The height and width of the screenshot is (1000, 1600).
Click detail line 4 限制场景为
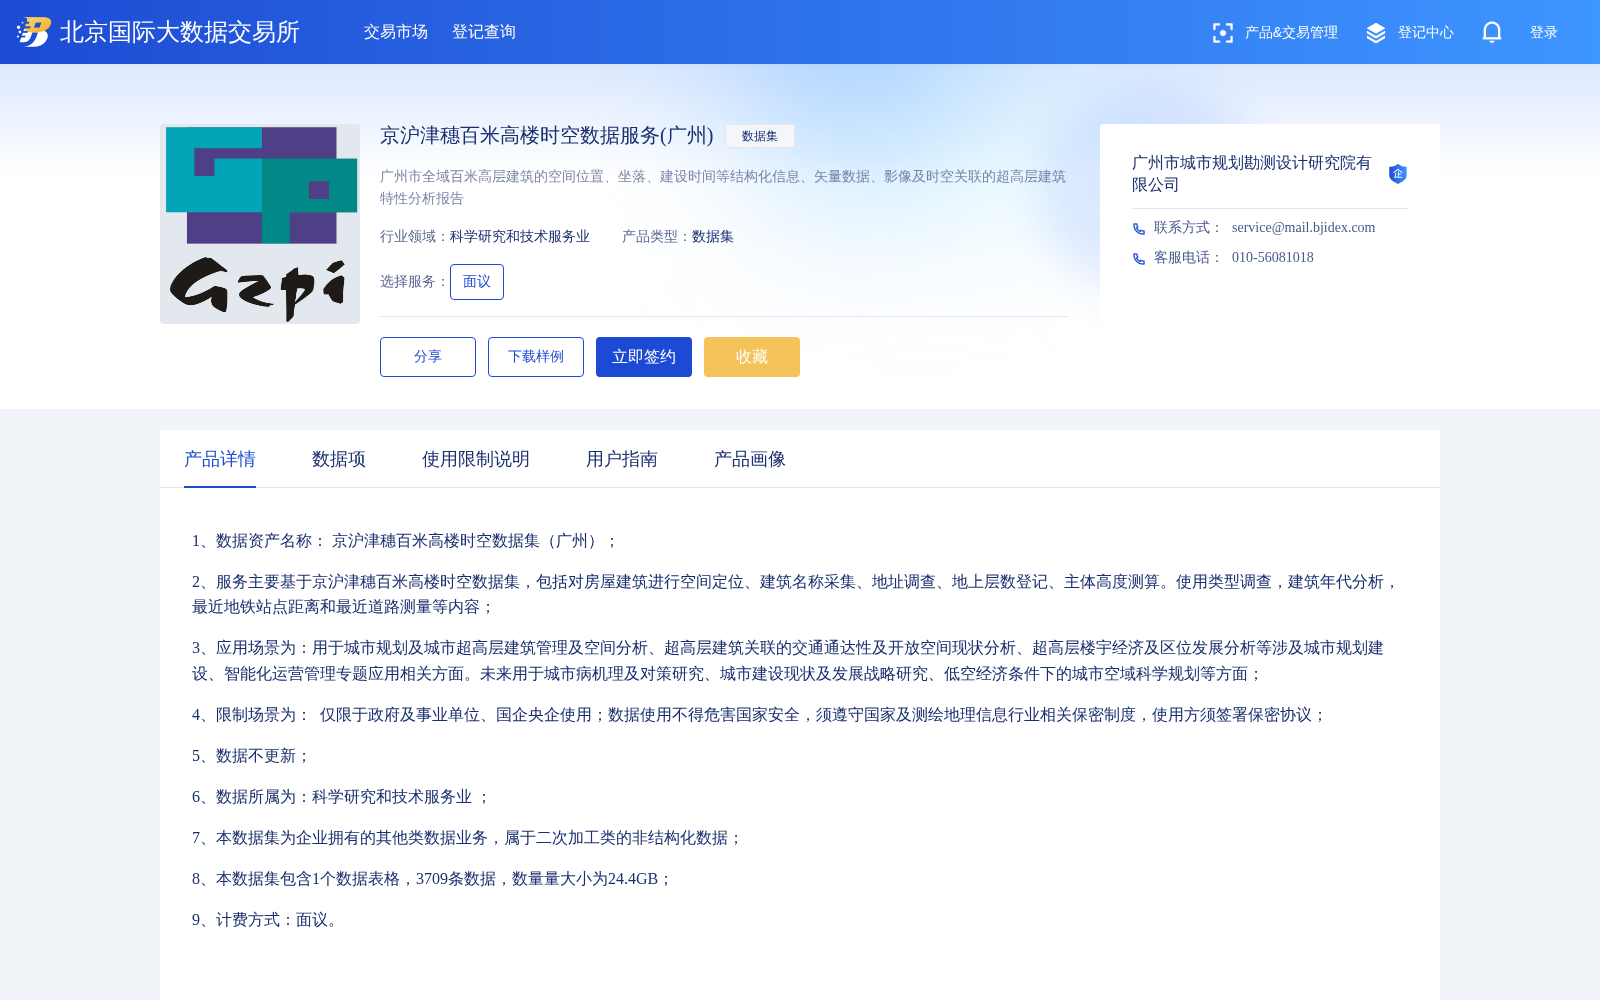759,715
